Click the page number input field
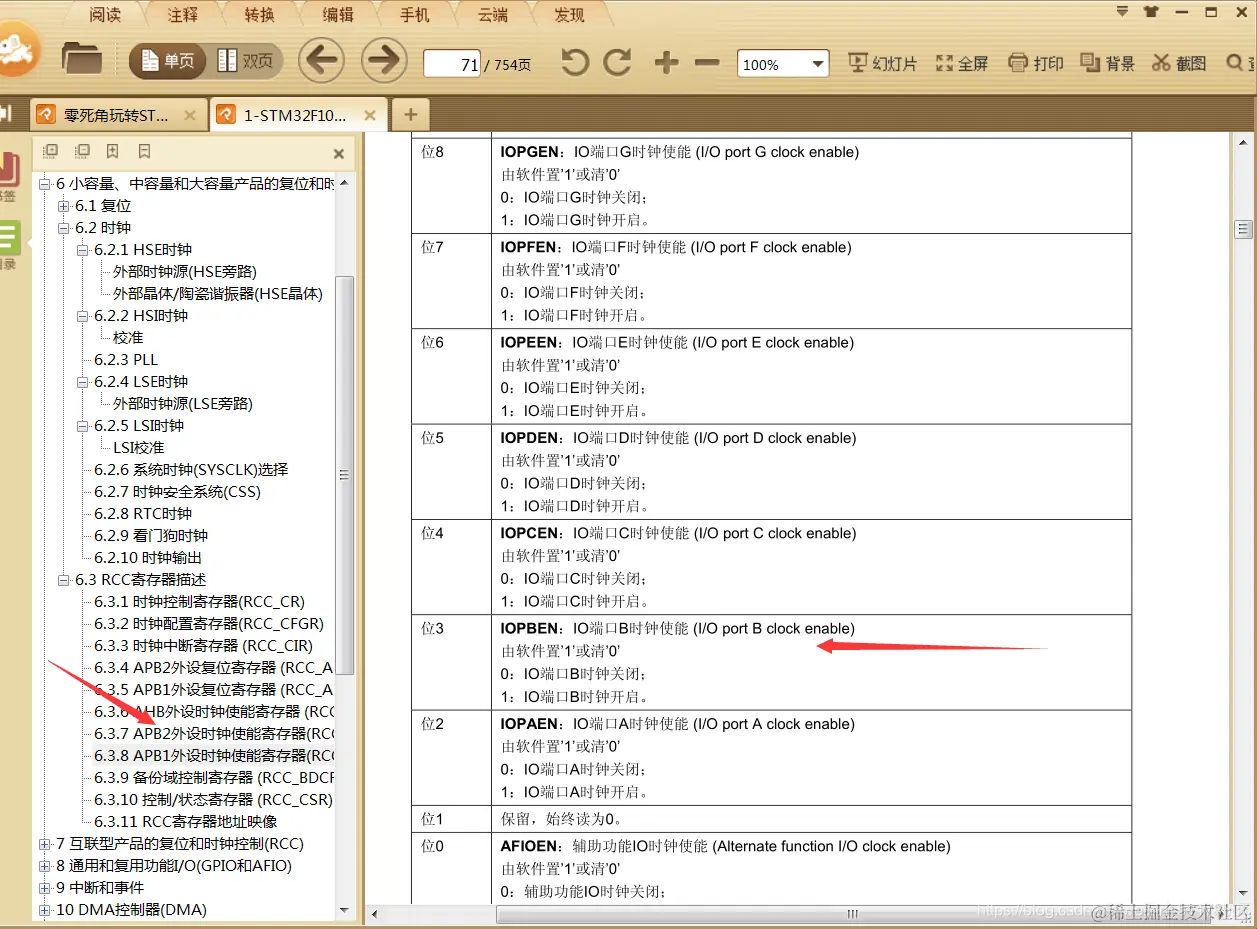 [x=452, y=64]
